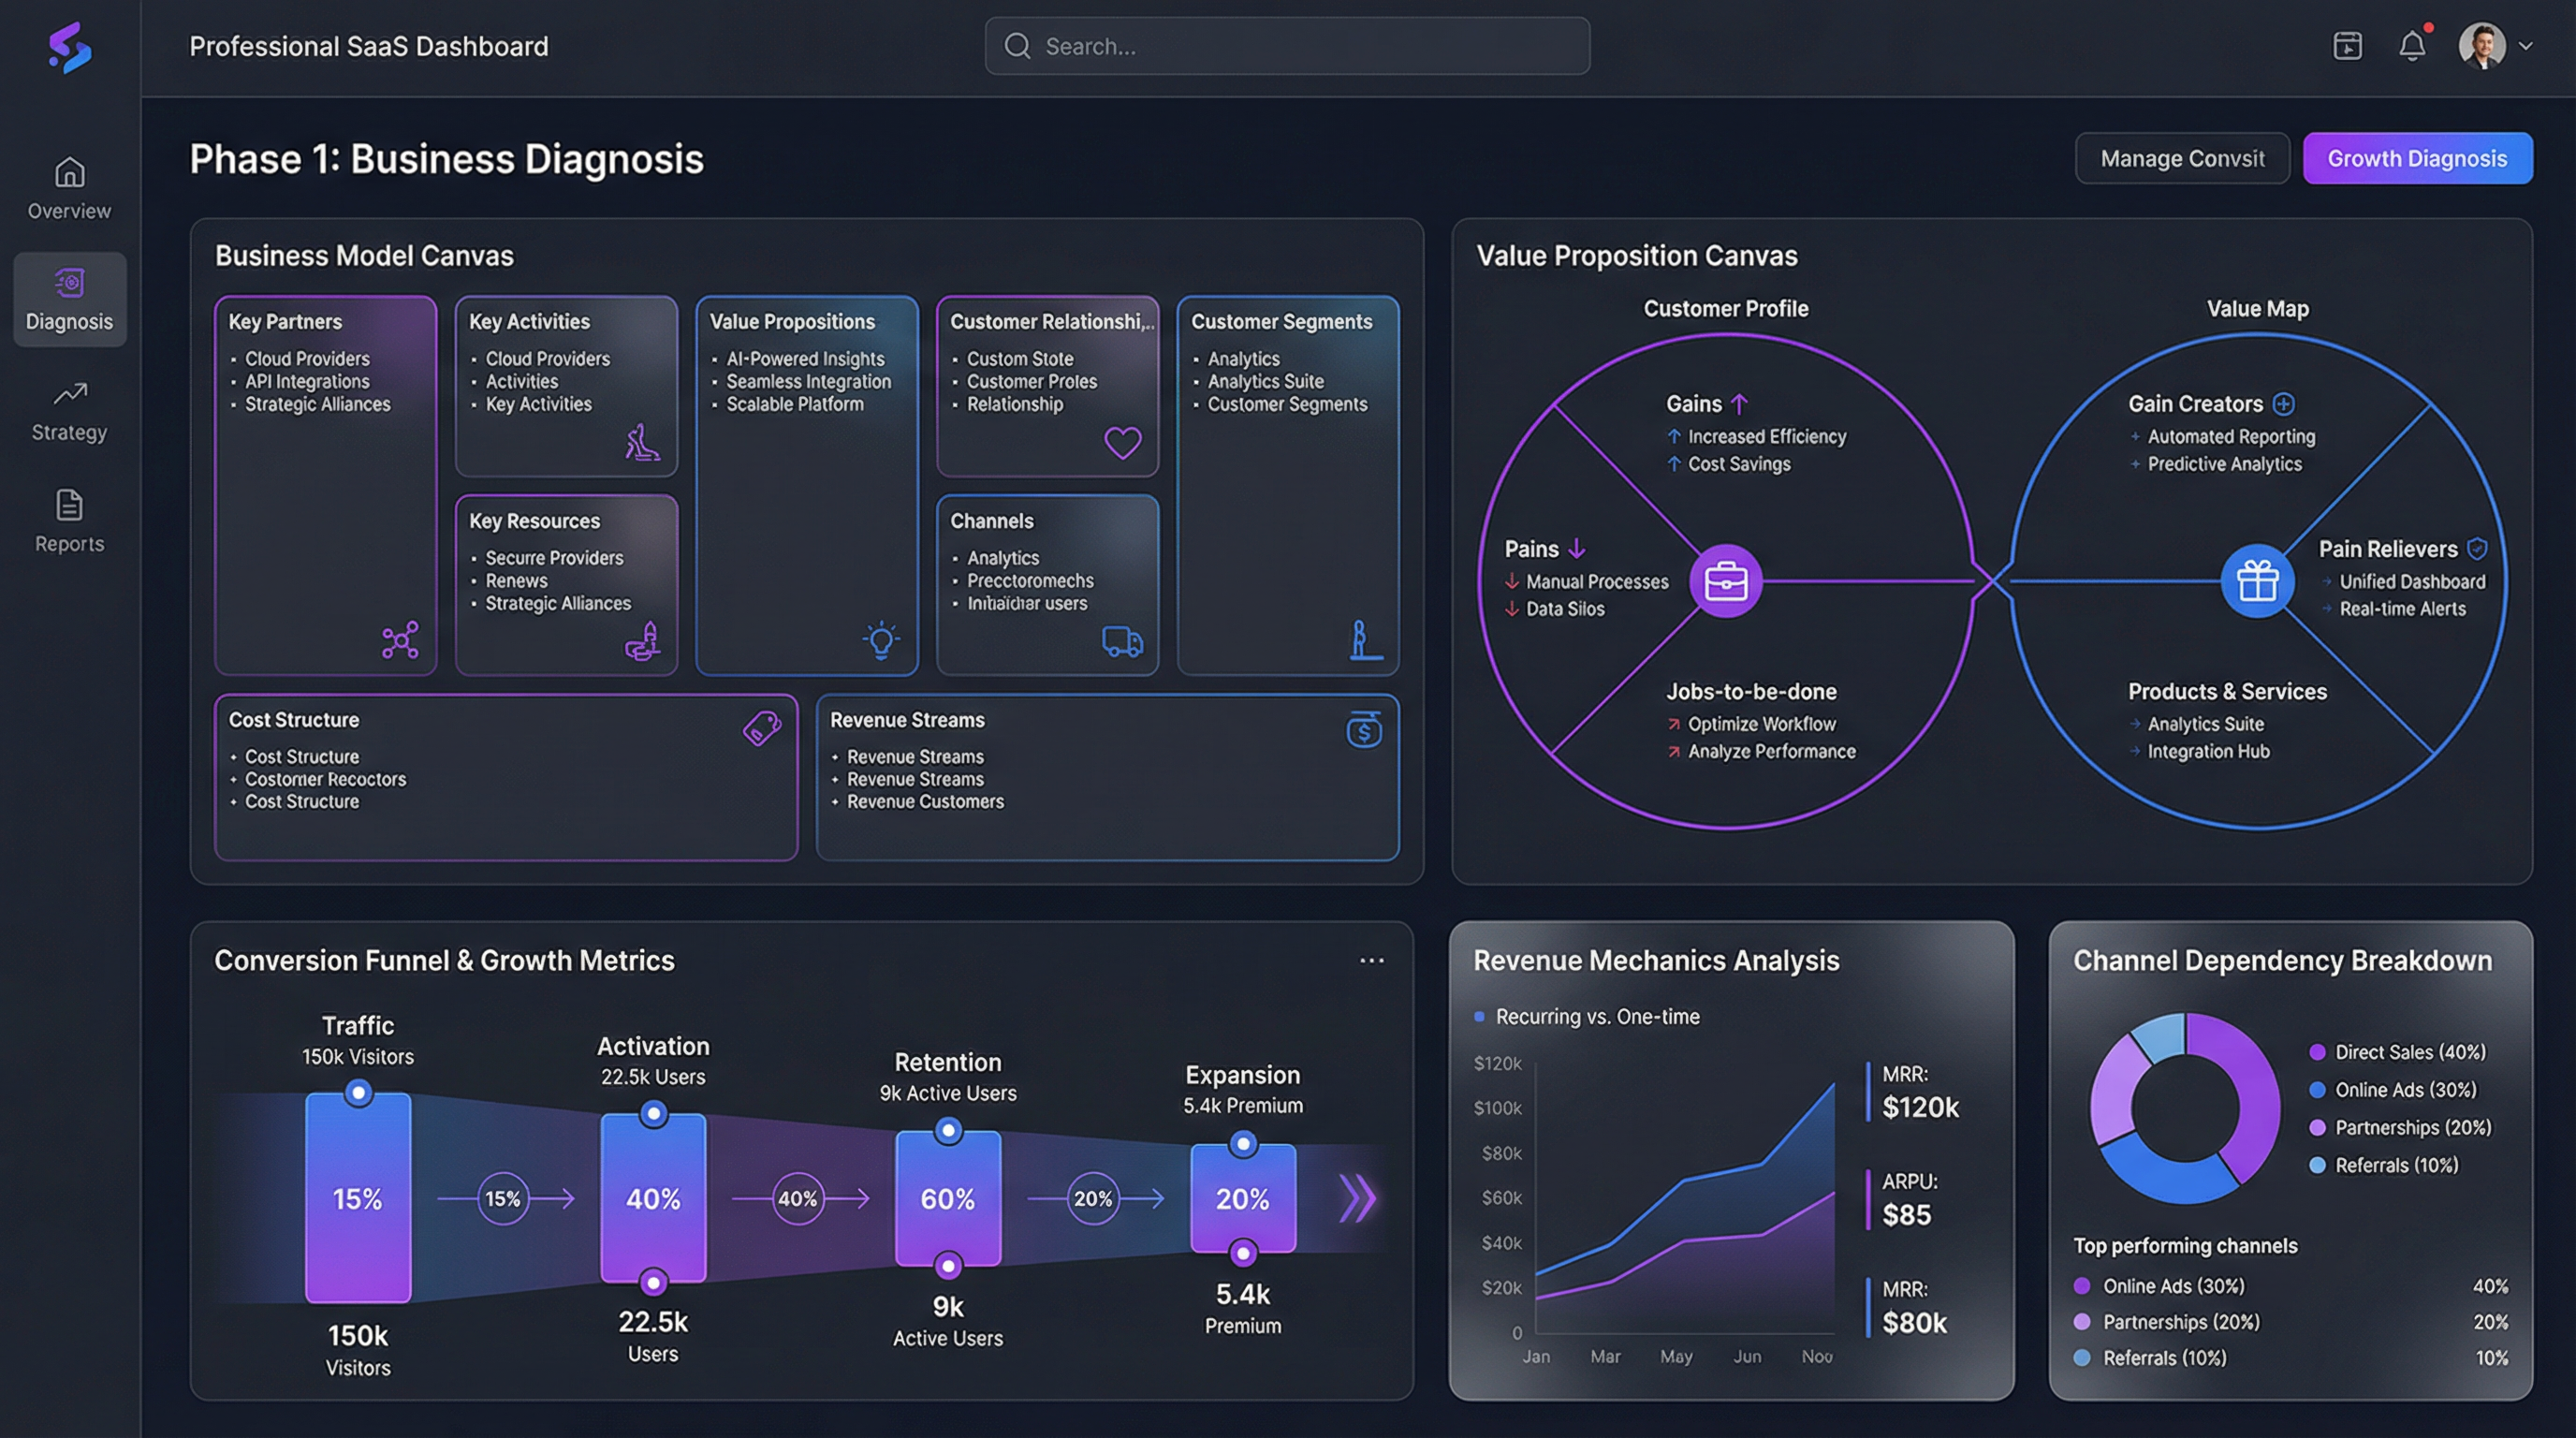Open the notifications bell
2576x1438 pixels.
pyautogui.click(x=2412, y=46)
